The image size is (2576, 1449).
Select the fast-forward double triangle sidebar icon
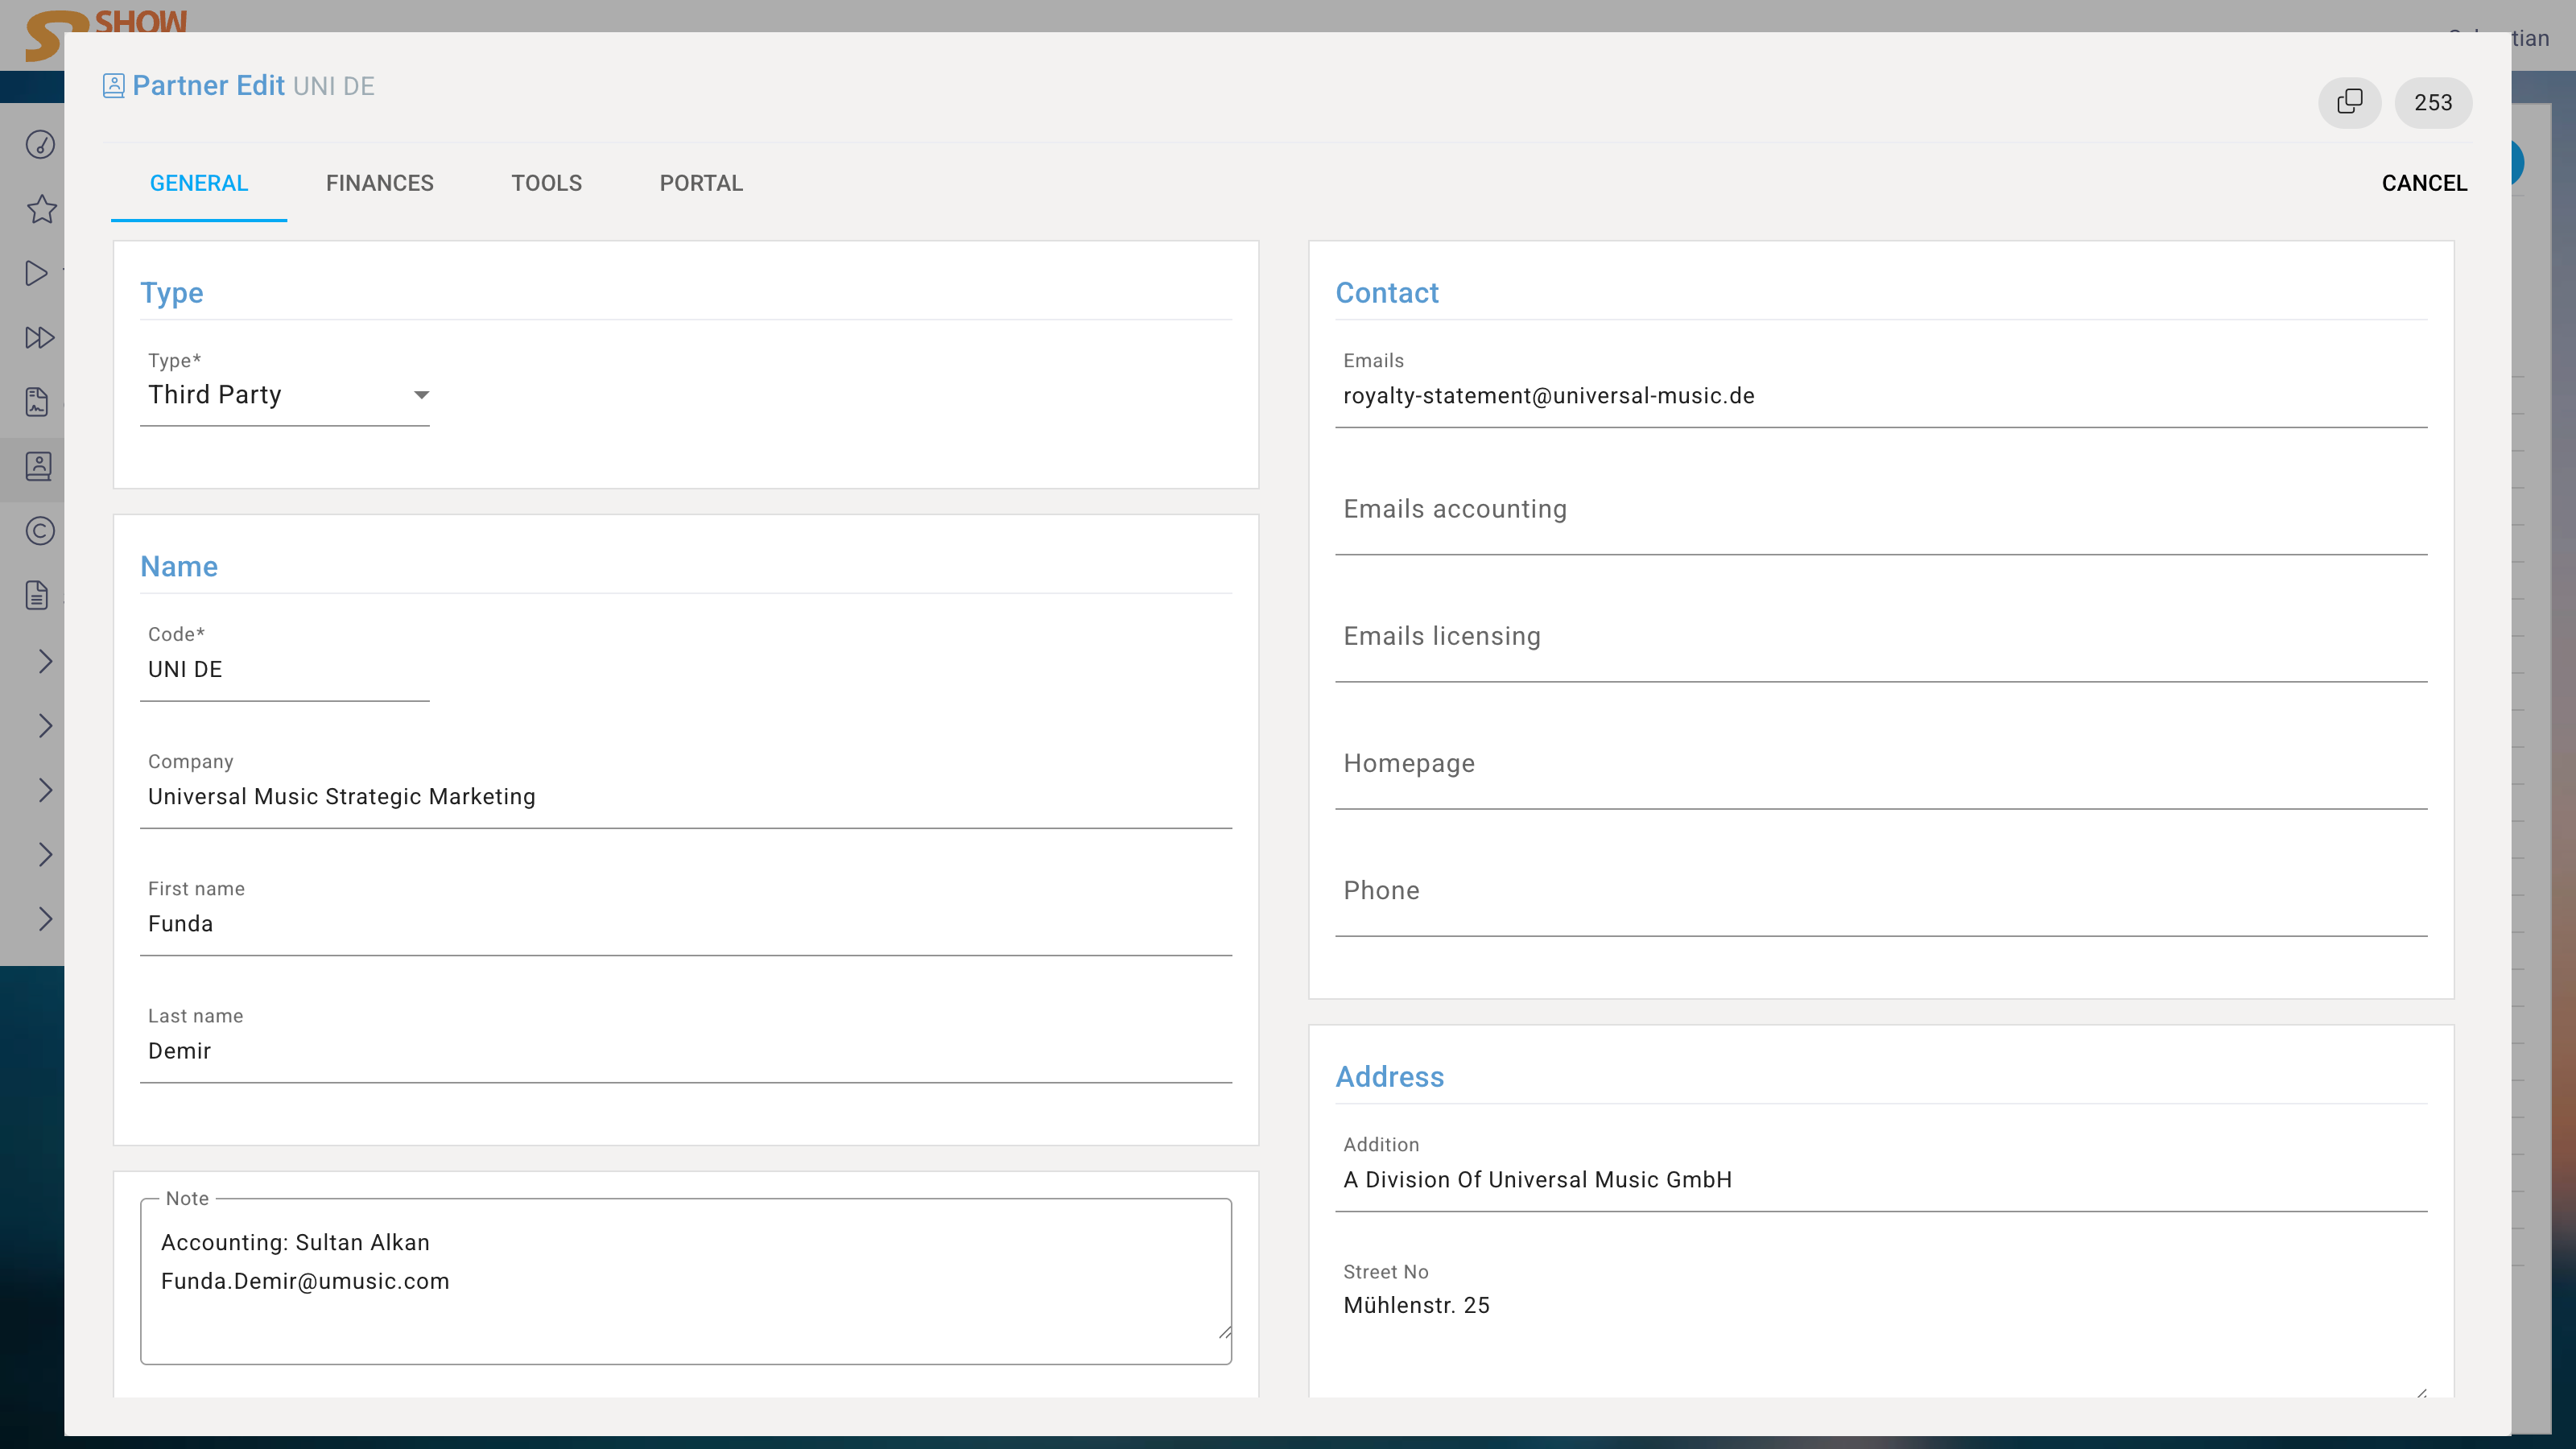(39, 338)
